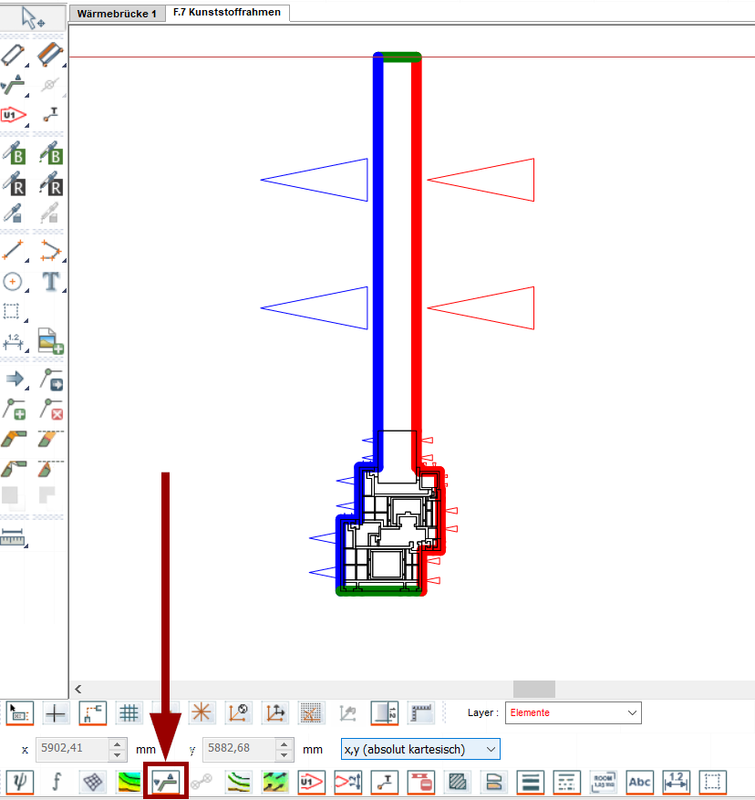Image resolution: width=755 pixels, height=800 pixels.
Task: Toggle the ROOM labels display icon
Action: (602, 782)
